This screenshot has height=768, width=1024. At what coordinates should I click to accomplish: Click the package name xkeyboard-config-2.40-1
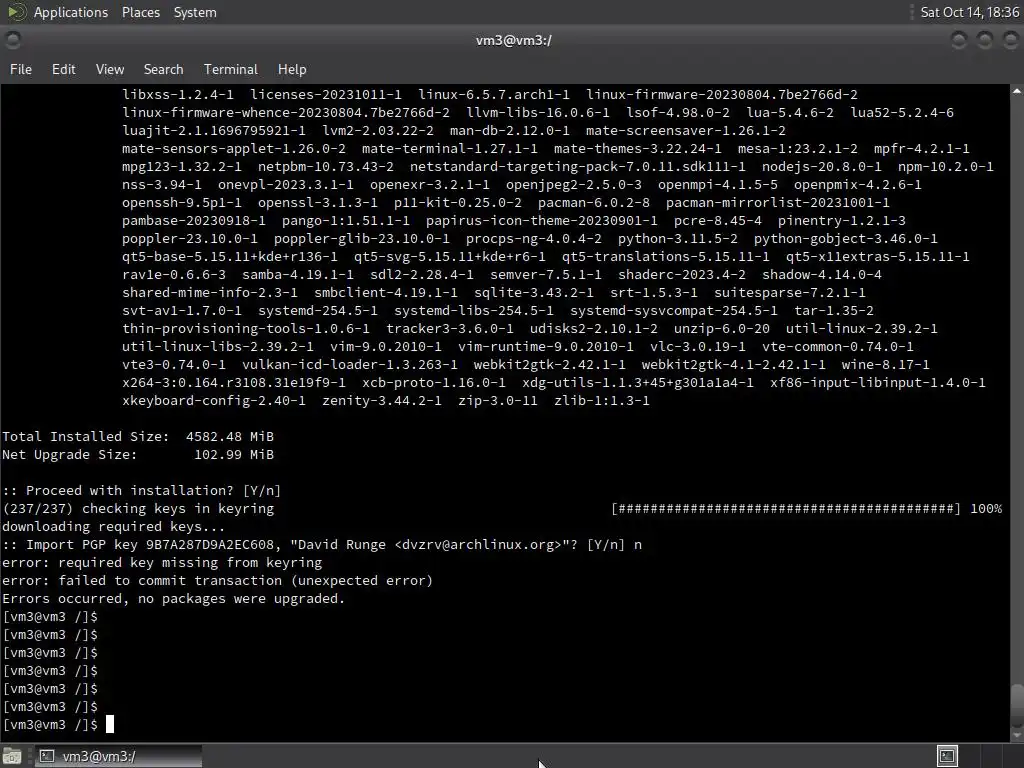click(214, 401)
